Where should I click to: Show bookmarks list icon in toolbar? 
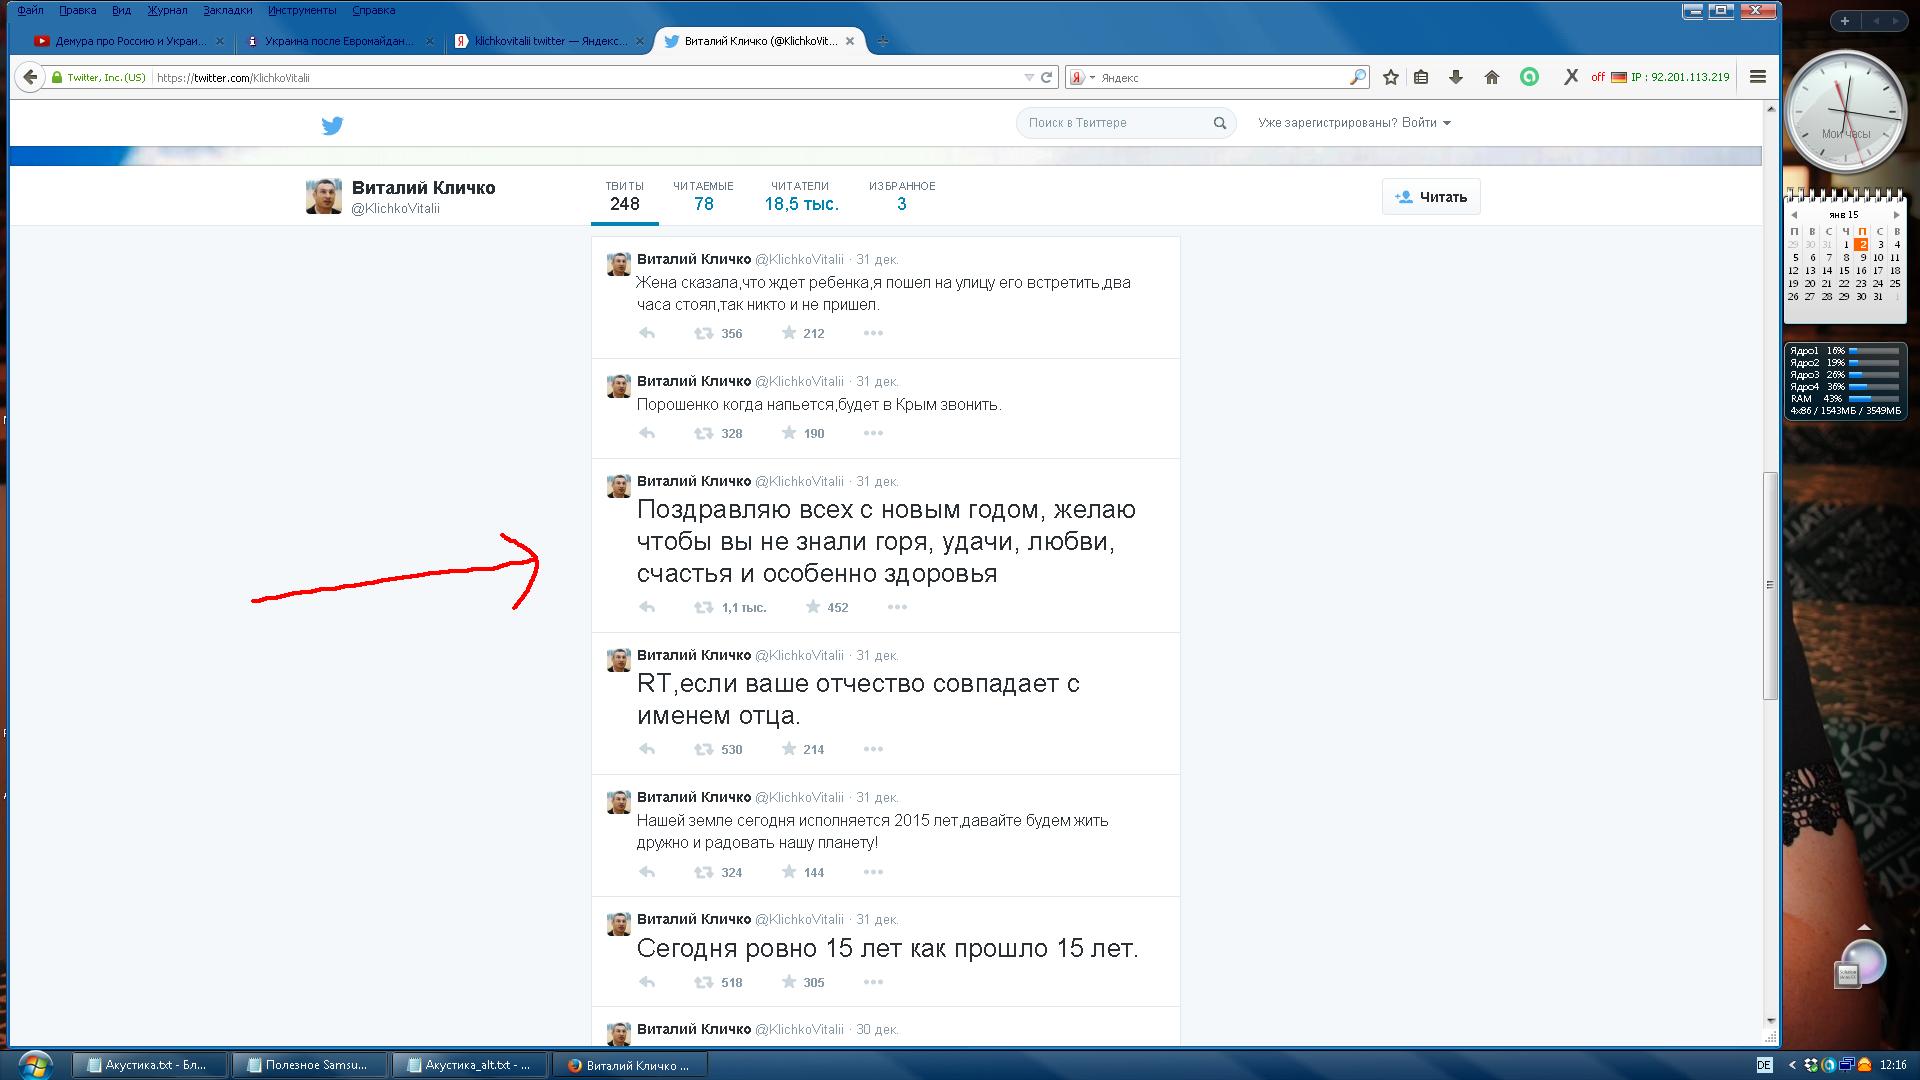coord(1421,77)
